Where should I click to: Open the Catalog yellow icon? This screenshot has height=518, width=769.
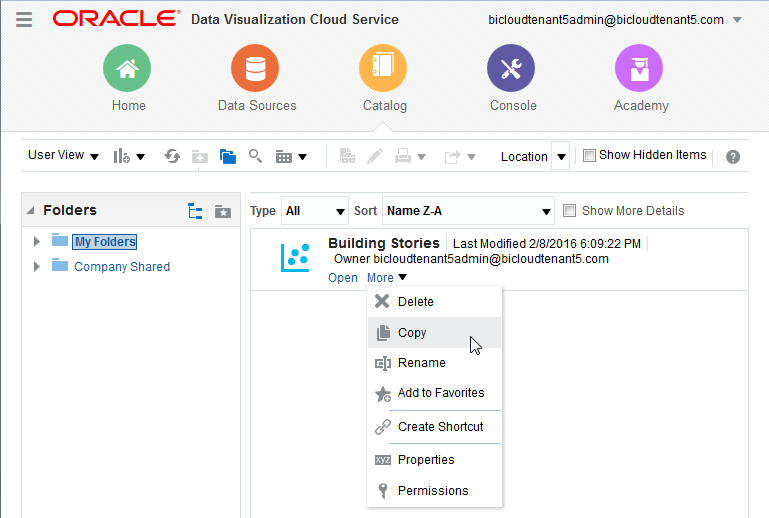click(x=383, y=68)
